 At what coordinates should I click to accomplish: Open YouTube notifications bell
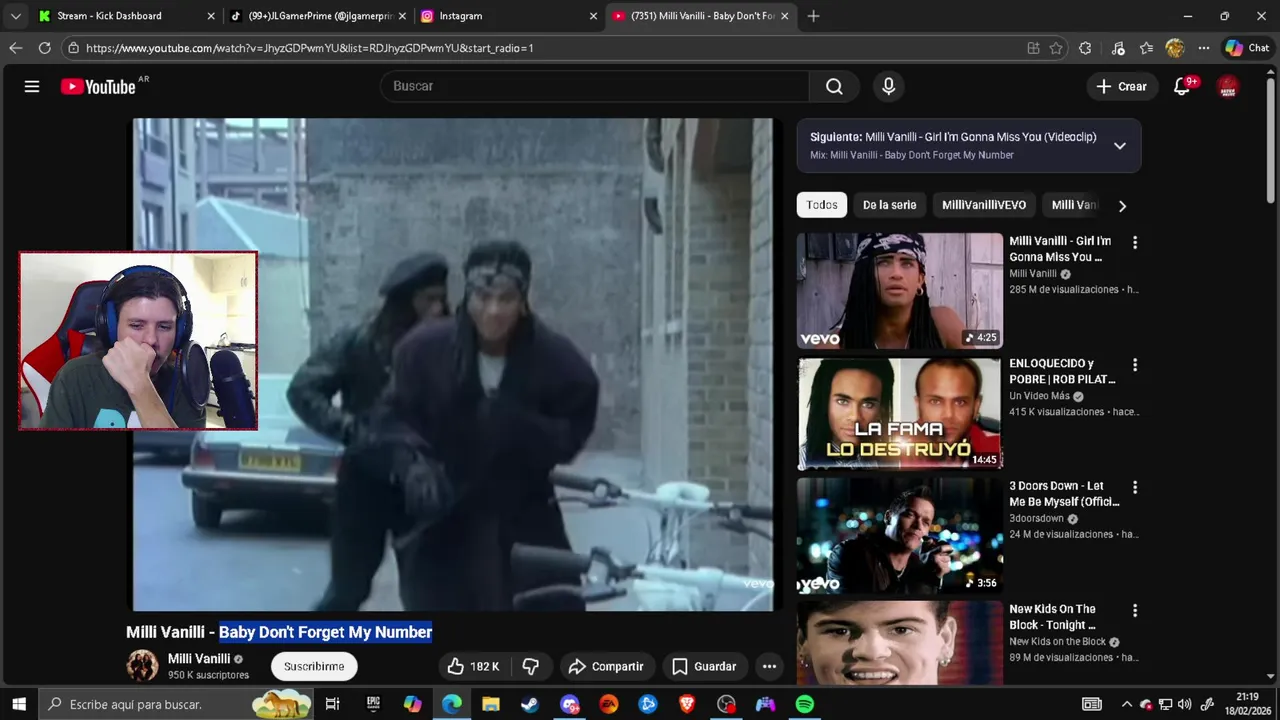1182,86
